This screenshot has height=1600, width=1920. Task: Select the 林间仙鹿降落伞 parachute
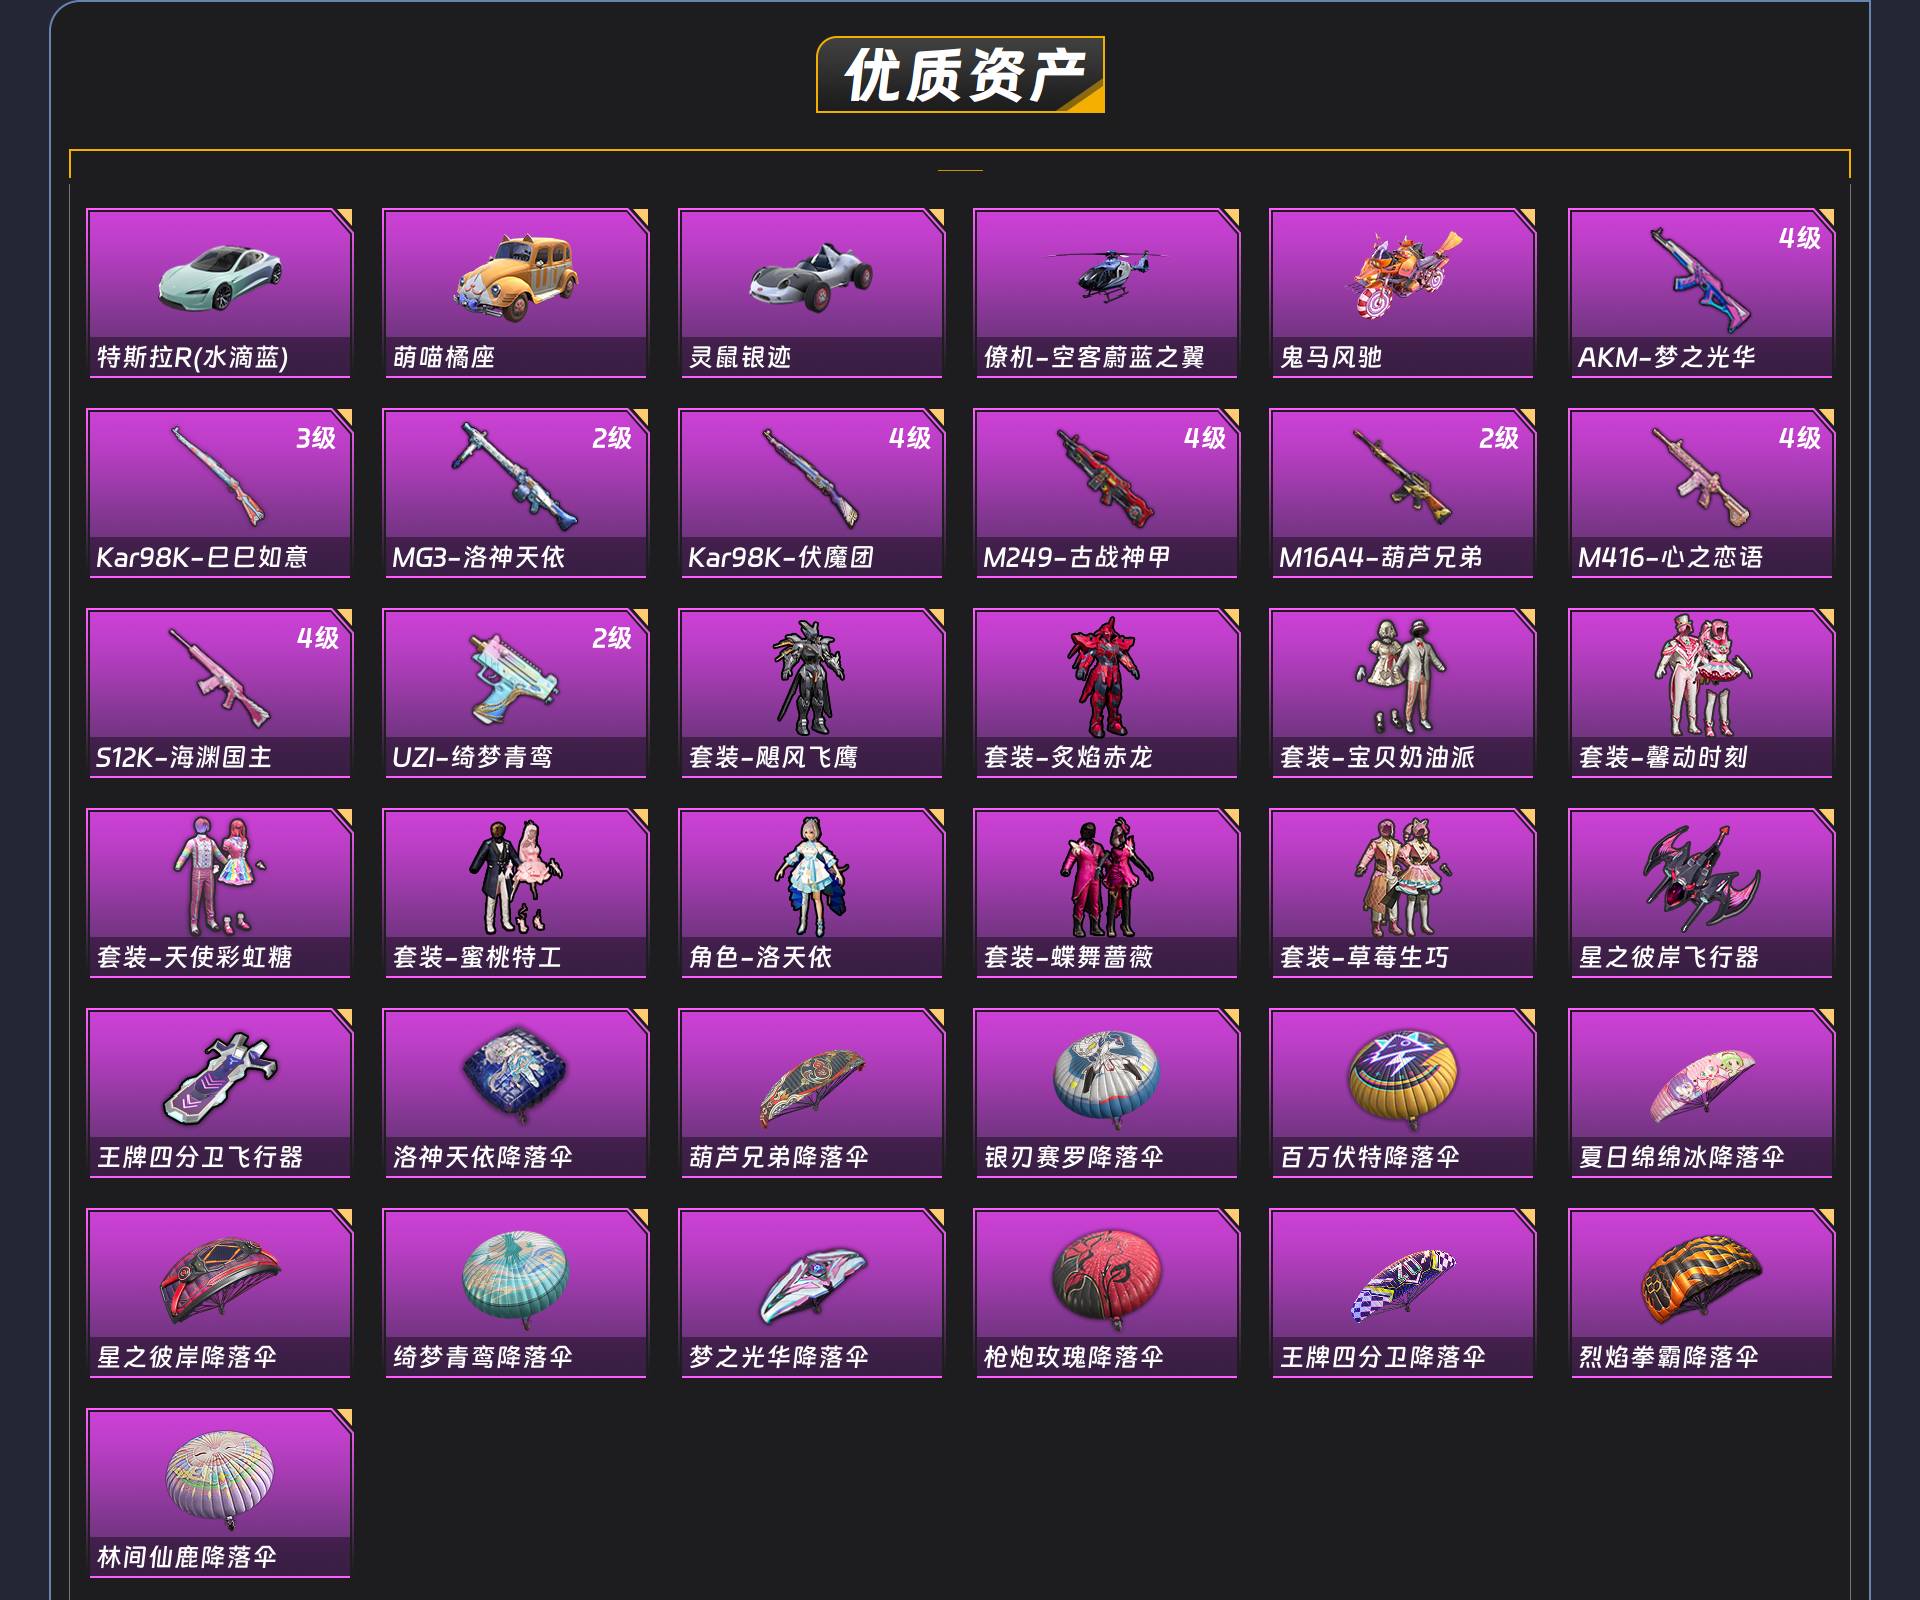tap(219, 1493)
